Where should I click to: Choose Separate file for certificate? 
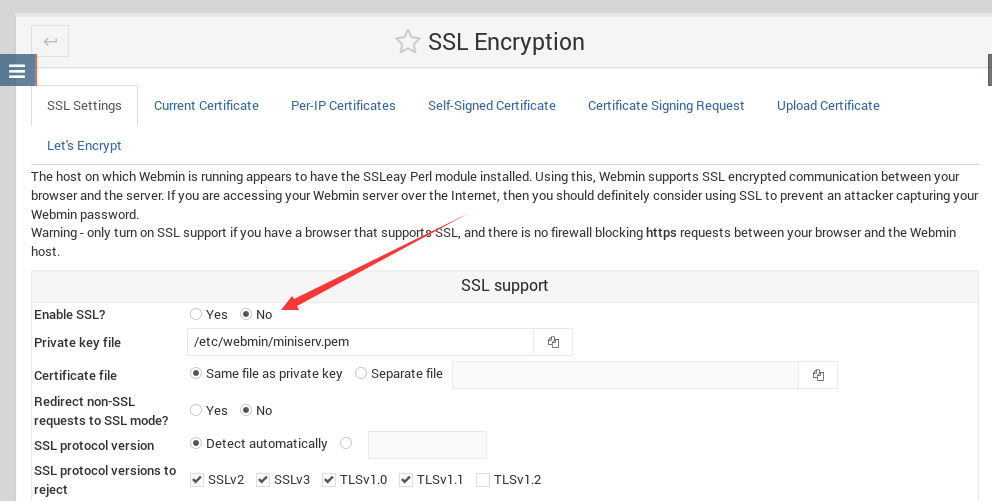click(361, 374)
